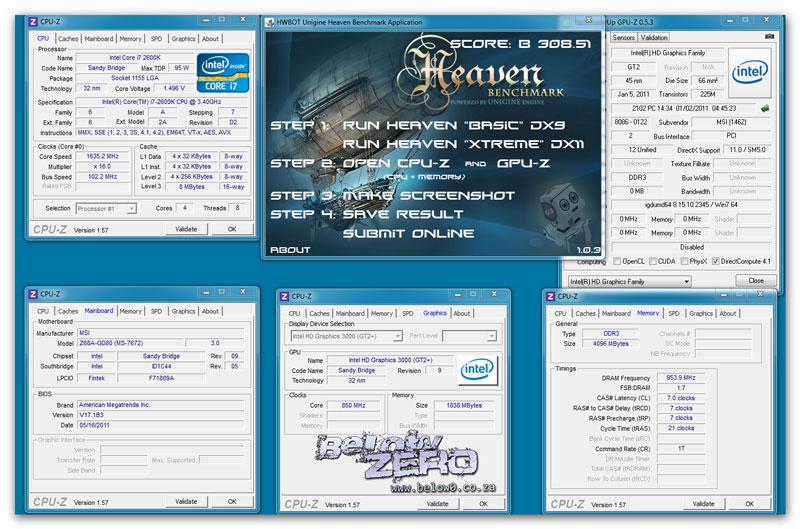
Task: Click GPU-Z screenshot camera icon
Action: (x=769, y=37)
